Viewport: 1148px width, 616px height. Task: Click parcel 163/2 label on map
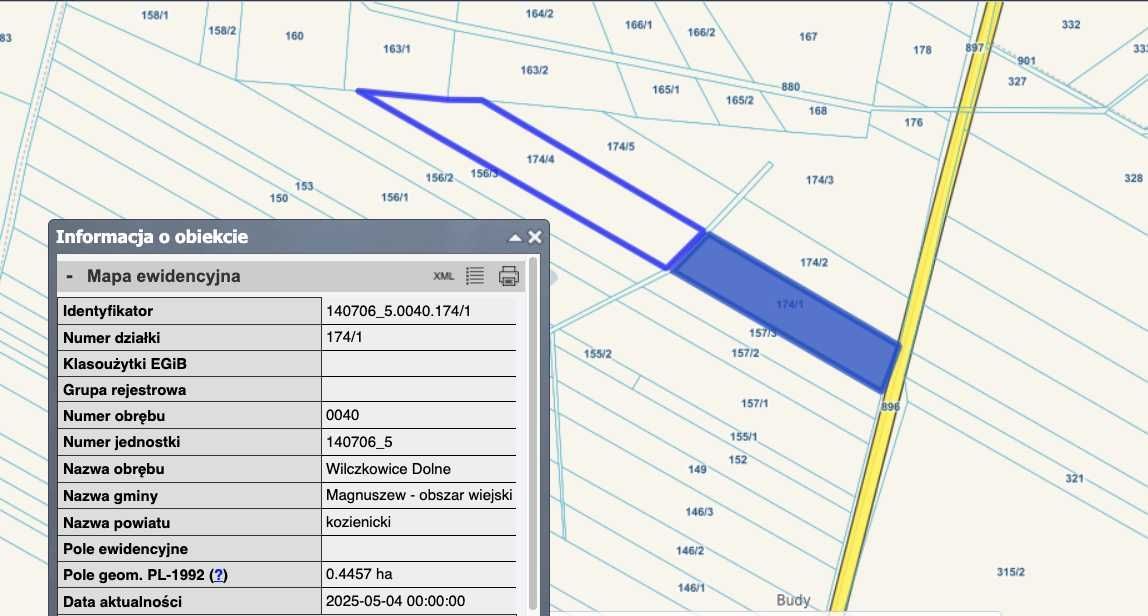tap(534, 70)
